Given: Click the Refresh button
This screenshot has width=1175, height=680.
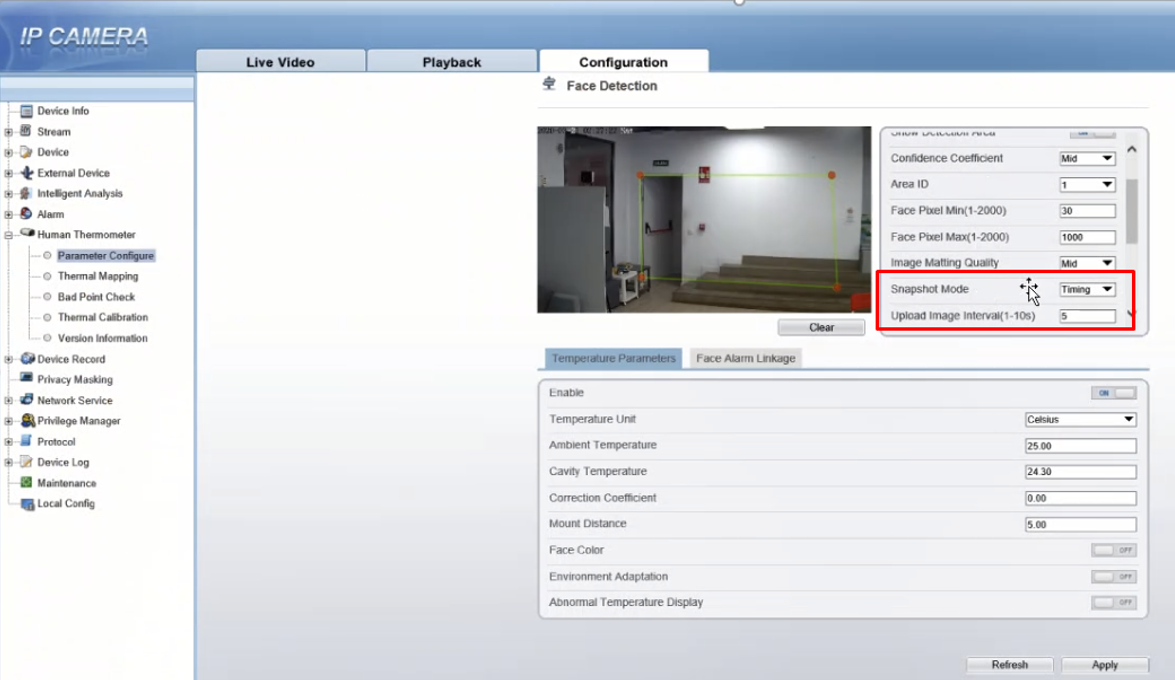Looking at the screenshot, I should pyautogui.click(x=1009, y=665).
